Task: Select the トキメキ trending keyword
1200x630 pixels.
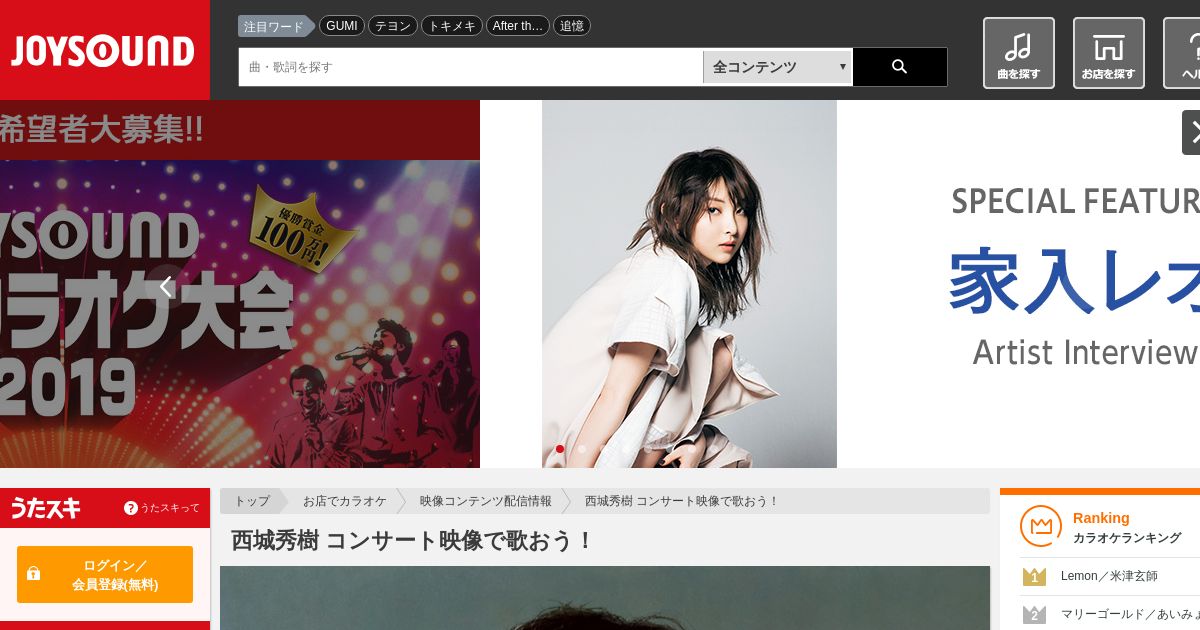Action: (x=452, y=26)
